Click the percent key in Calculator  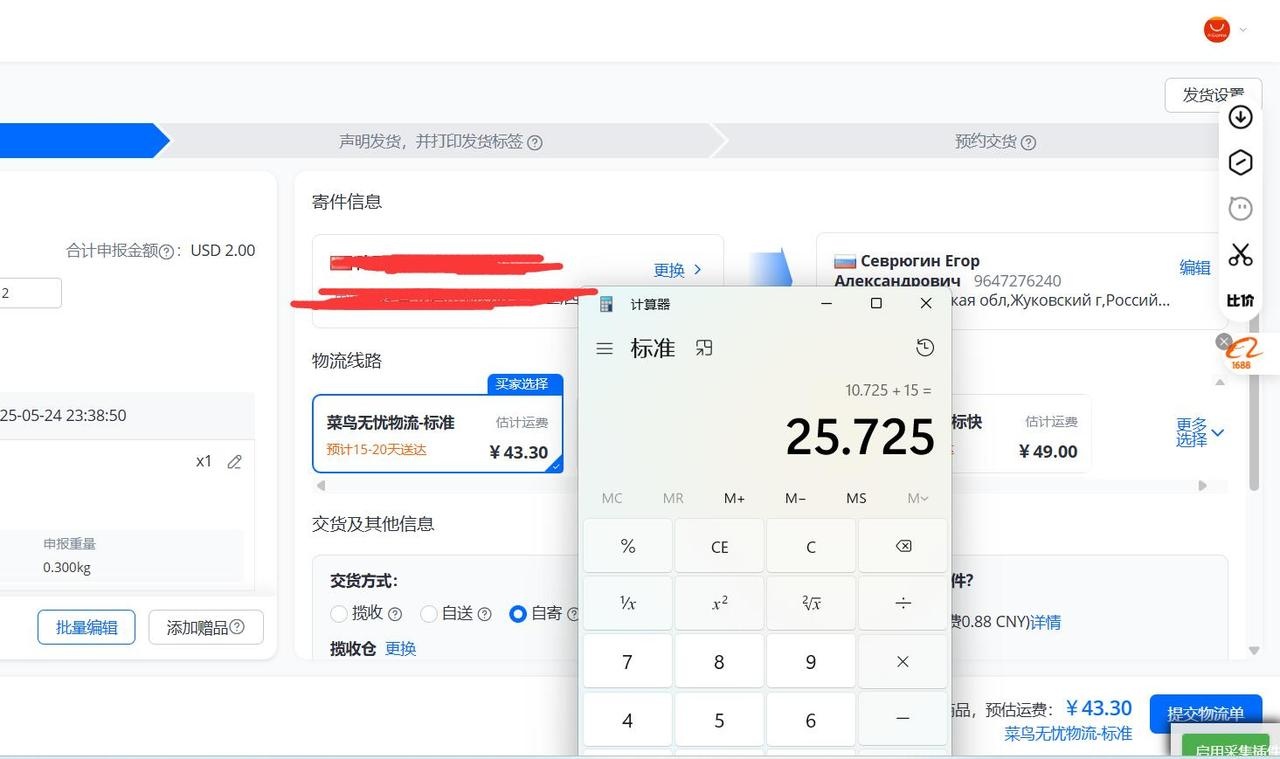628,546
